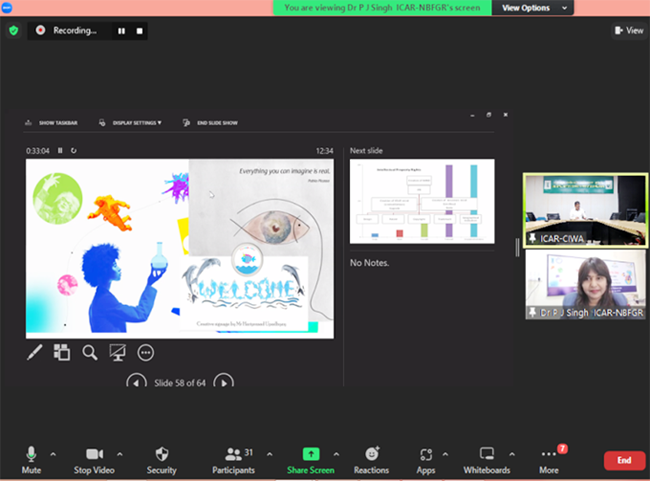Expand the arrow next to Stop Video
The image size is (650, 481).
(120, 453)
